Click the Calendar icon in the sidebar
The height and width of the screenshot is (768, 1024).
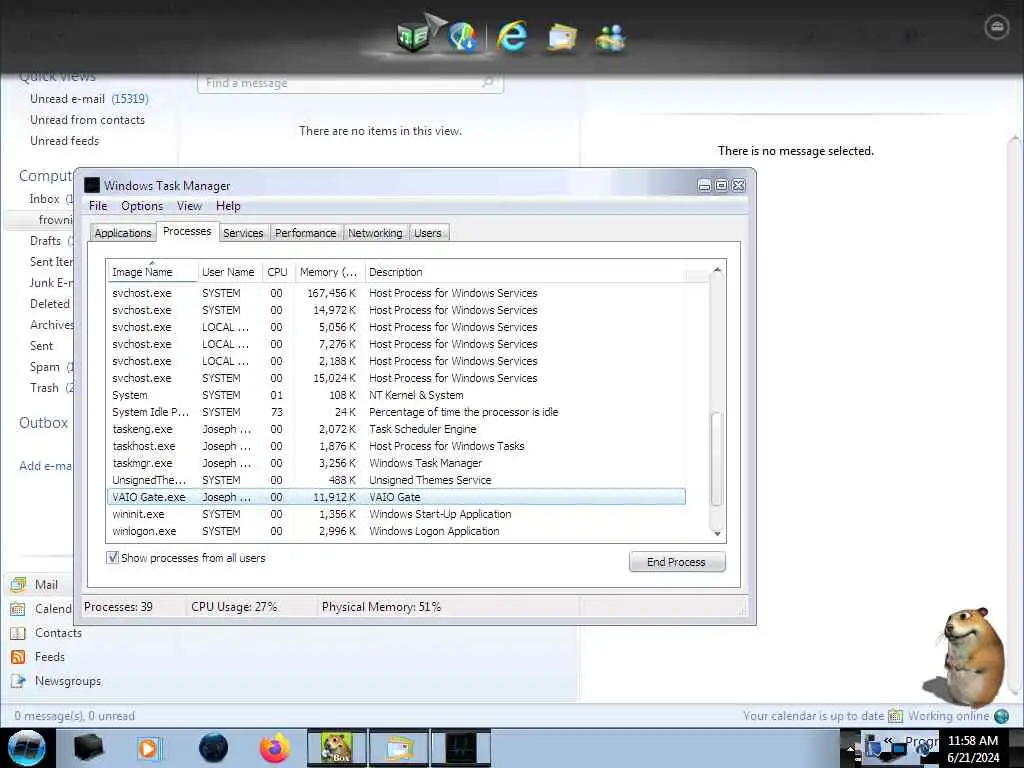18,609
